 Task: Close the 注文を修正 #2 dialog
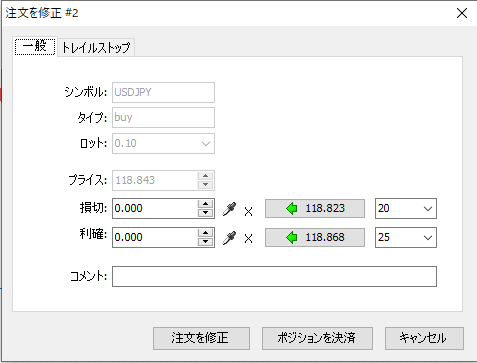coord(462,13)
